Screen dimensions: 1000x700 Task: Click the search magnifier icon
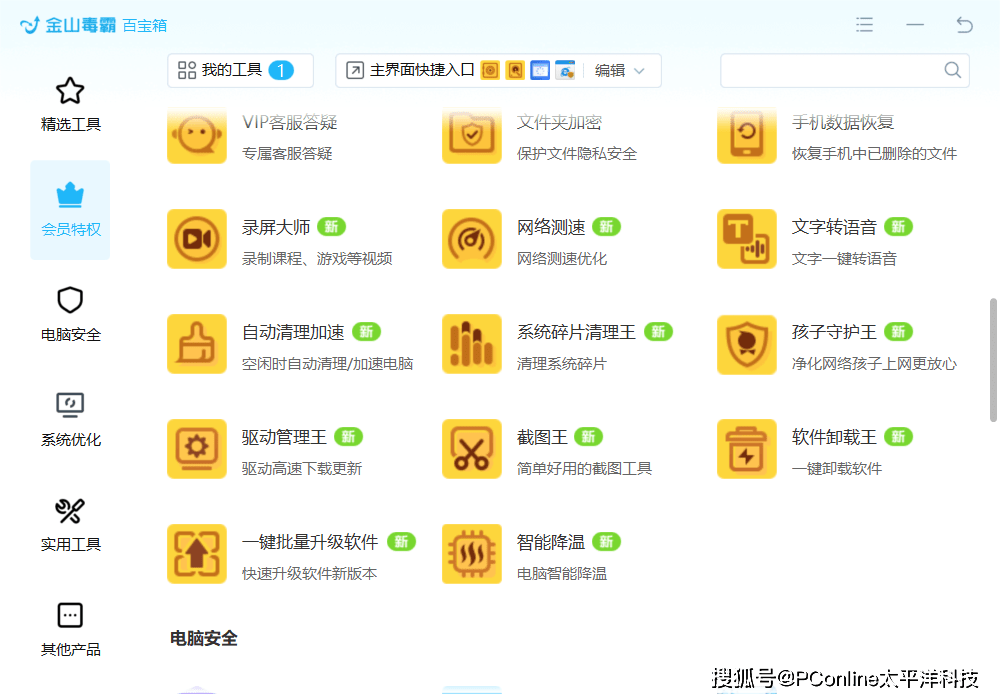pyautogui.click(x=952, y=70)
